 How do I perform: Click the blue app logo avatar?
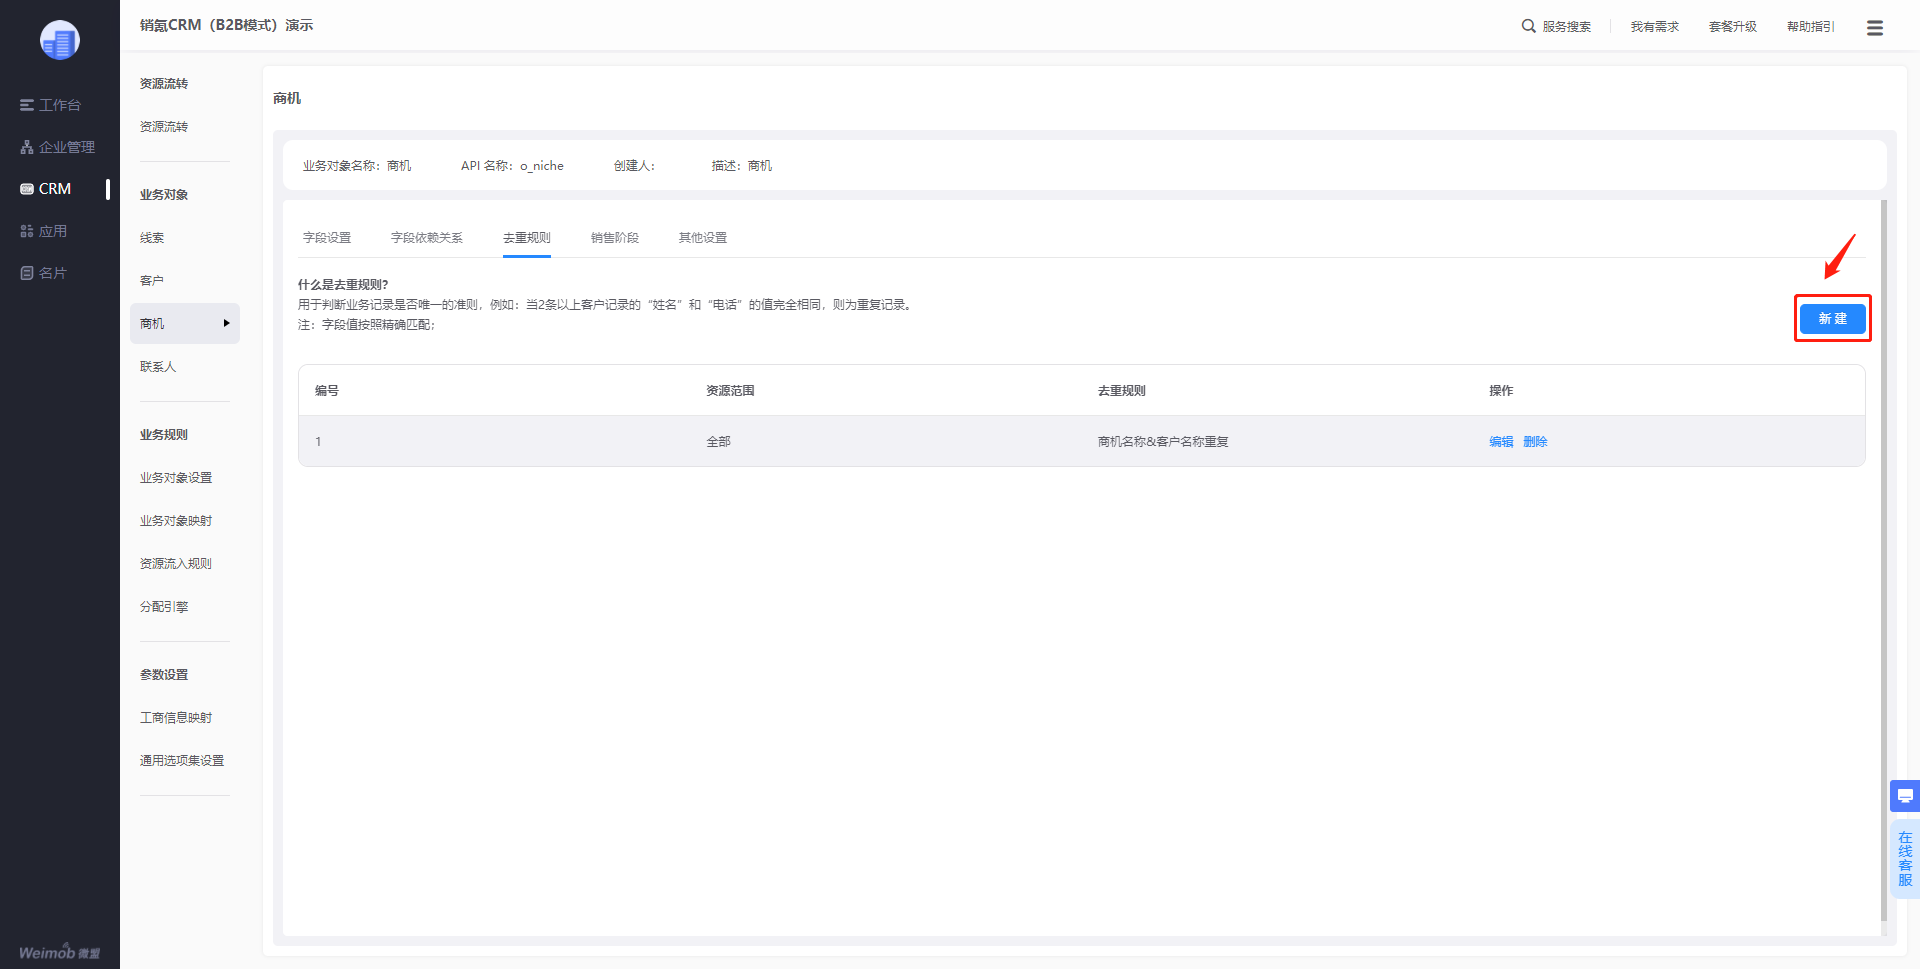tap(60, 40)
